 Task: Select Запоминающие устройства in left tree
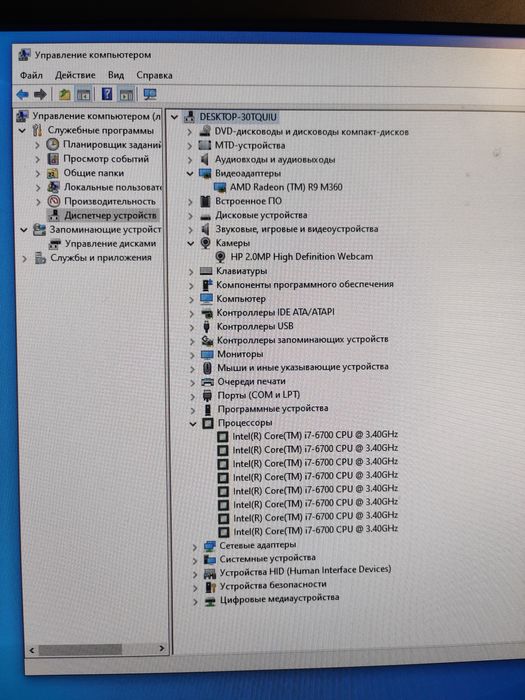click(x=105, y=229)
